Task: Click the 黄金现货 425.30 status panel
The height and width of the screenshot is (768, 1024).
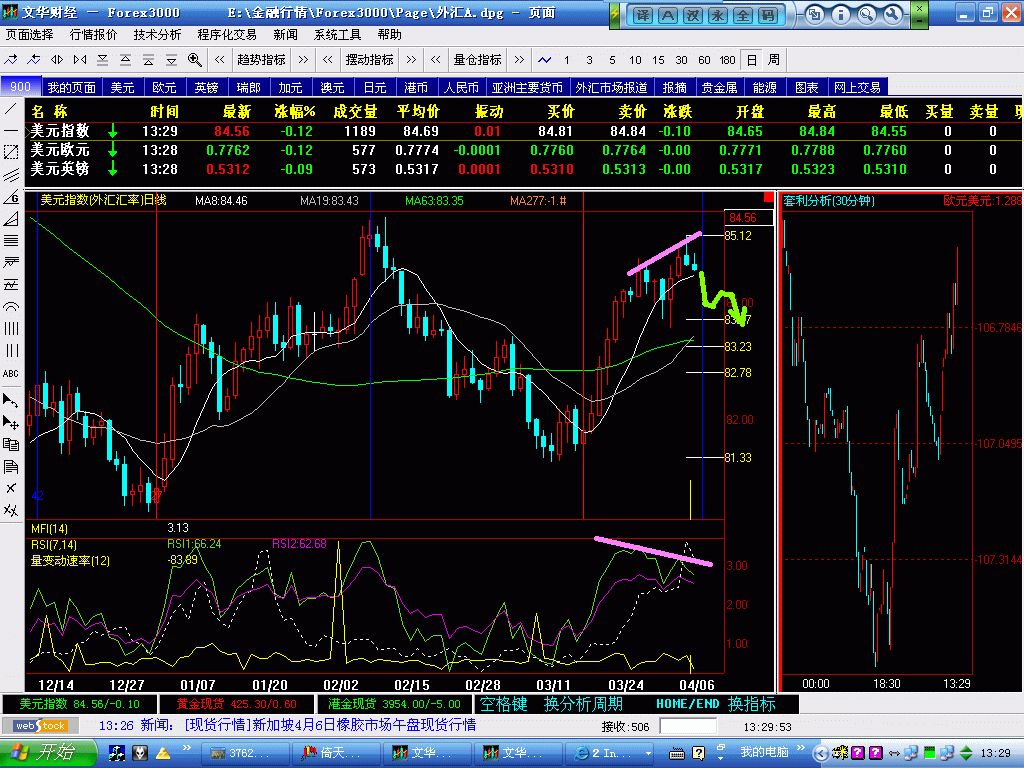Action: 236,704
